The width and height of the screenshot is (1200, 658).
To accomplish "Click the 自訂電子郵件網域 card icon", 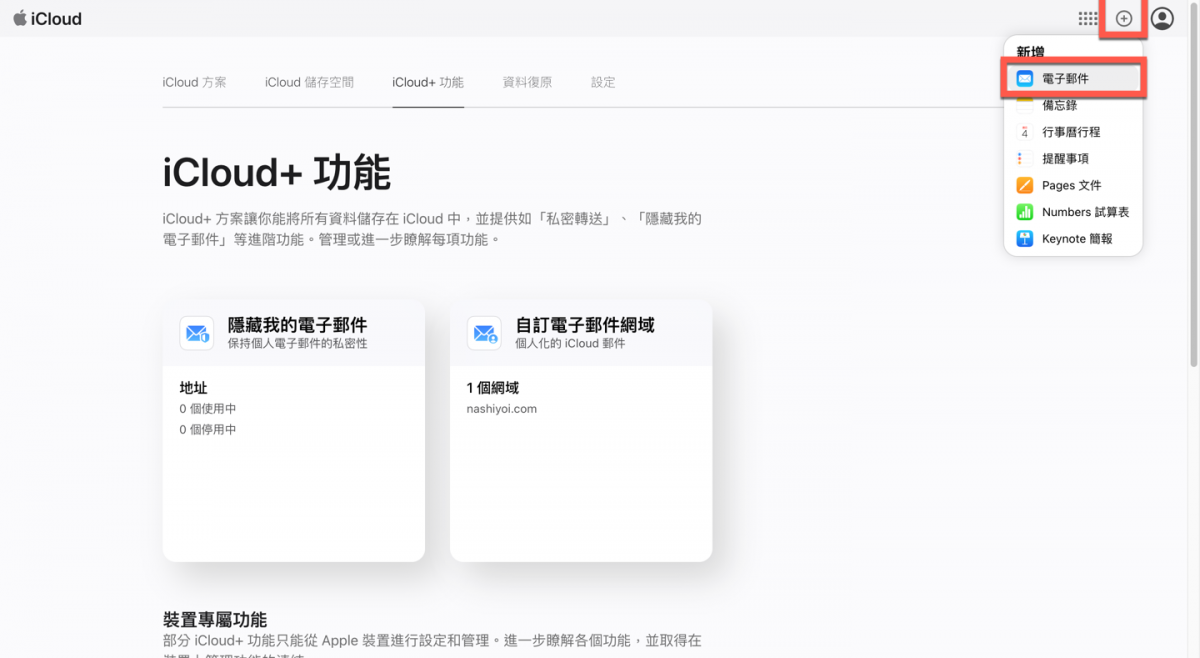I will (x=484, y=333).
